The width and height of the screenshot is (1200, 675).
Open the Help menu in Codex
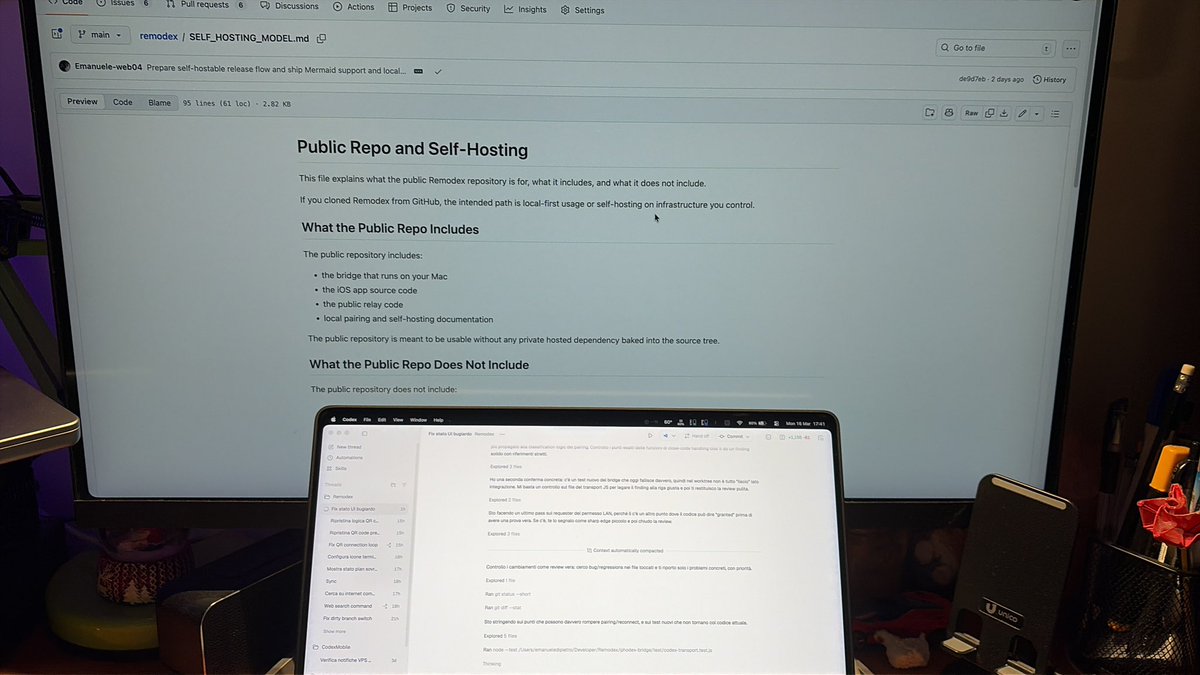[x=438, y=419]
